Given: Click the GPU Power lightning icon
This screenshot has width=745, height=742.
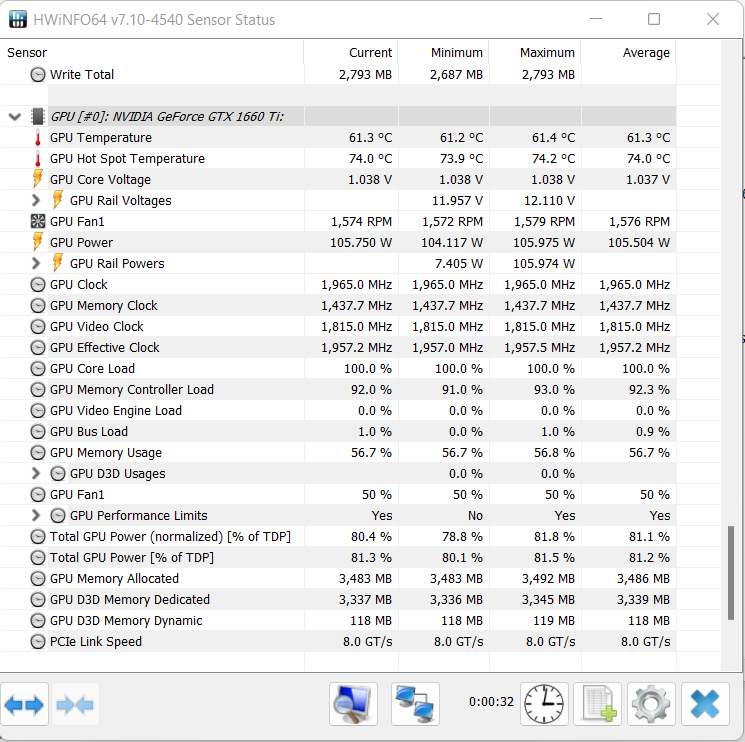Looking at the screenshot, I should pyautogui.click(x=38, y=242).
